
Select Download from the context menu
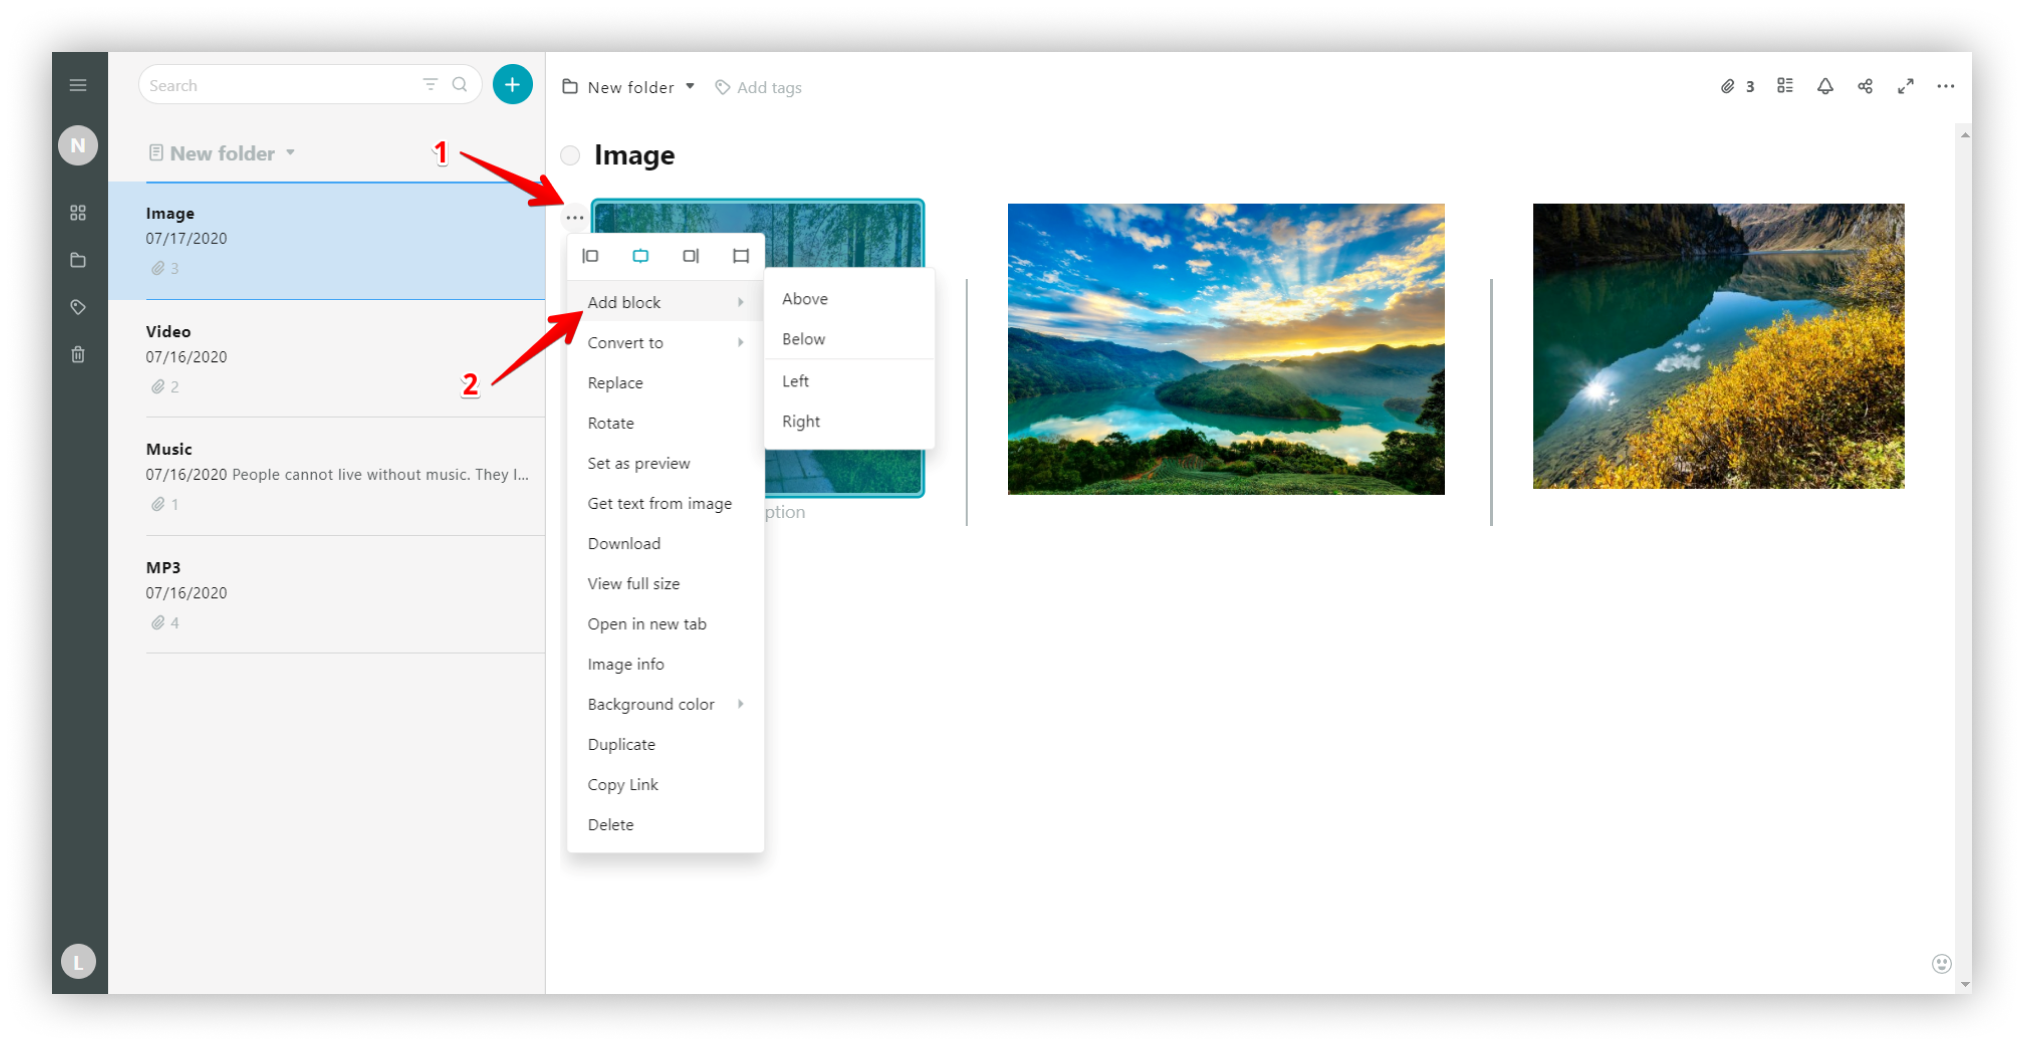tap(665, 543)
